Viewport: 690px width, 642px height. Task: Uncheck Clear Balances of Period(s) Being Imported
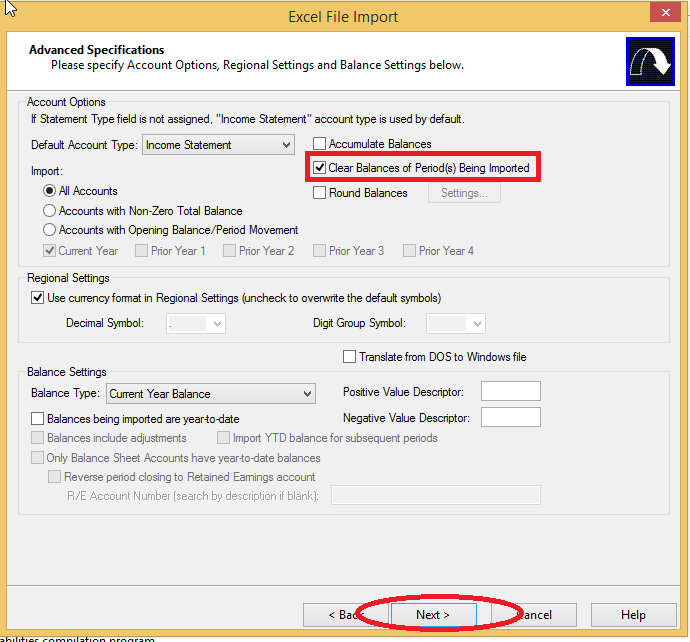point(320,168)
